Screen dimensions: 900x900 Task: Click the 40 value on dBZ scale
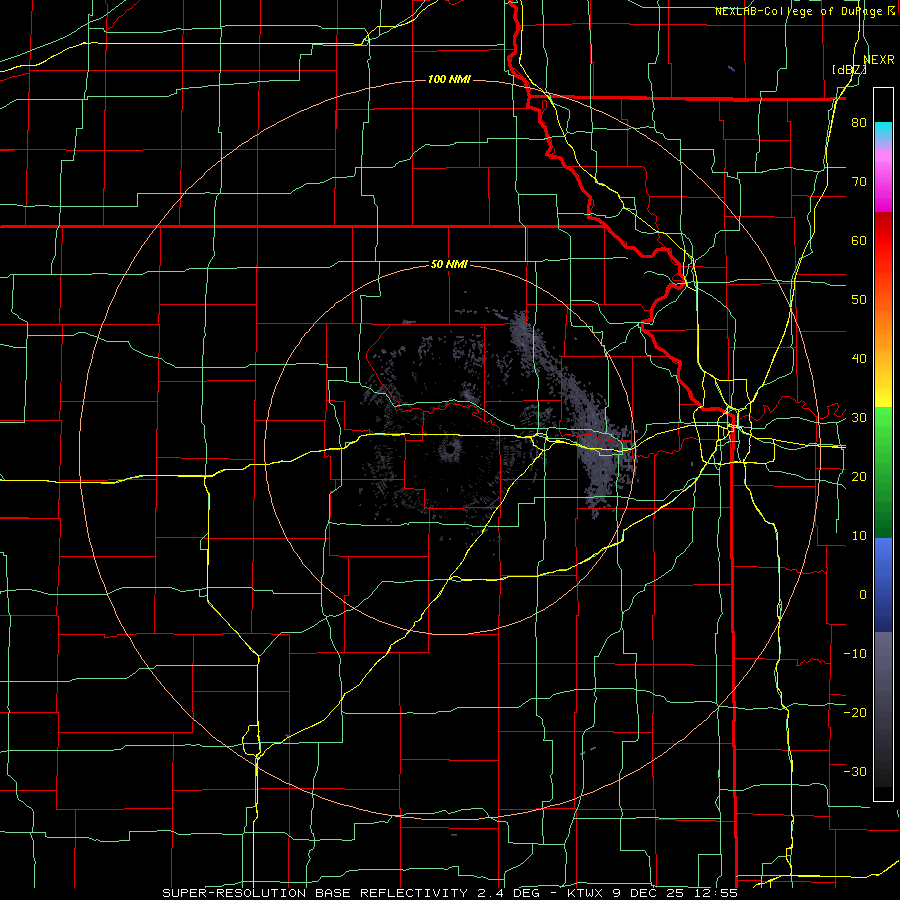[859, 359]
